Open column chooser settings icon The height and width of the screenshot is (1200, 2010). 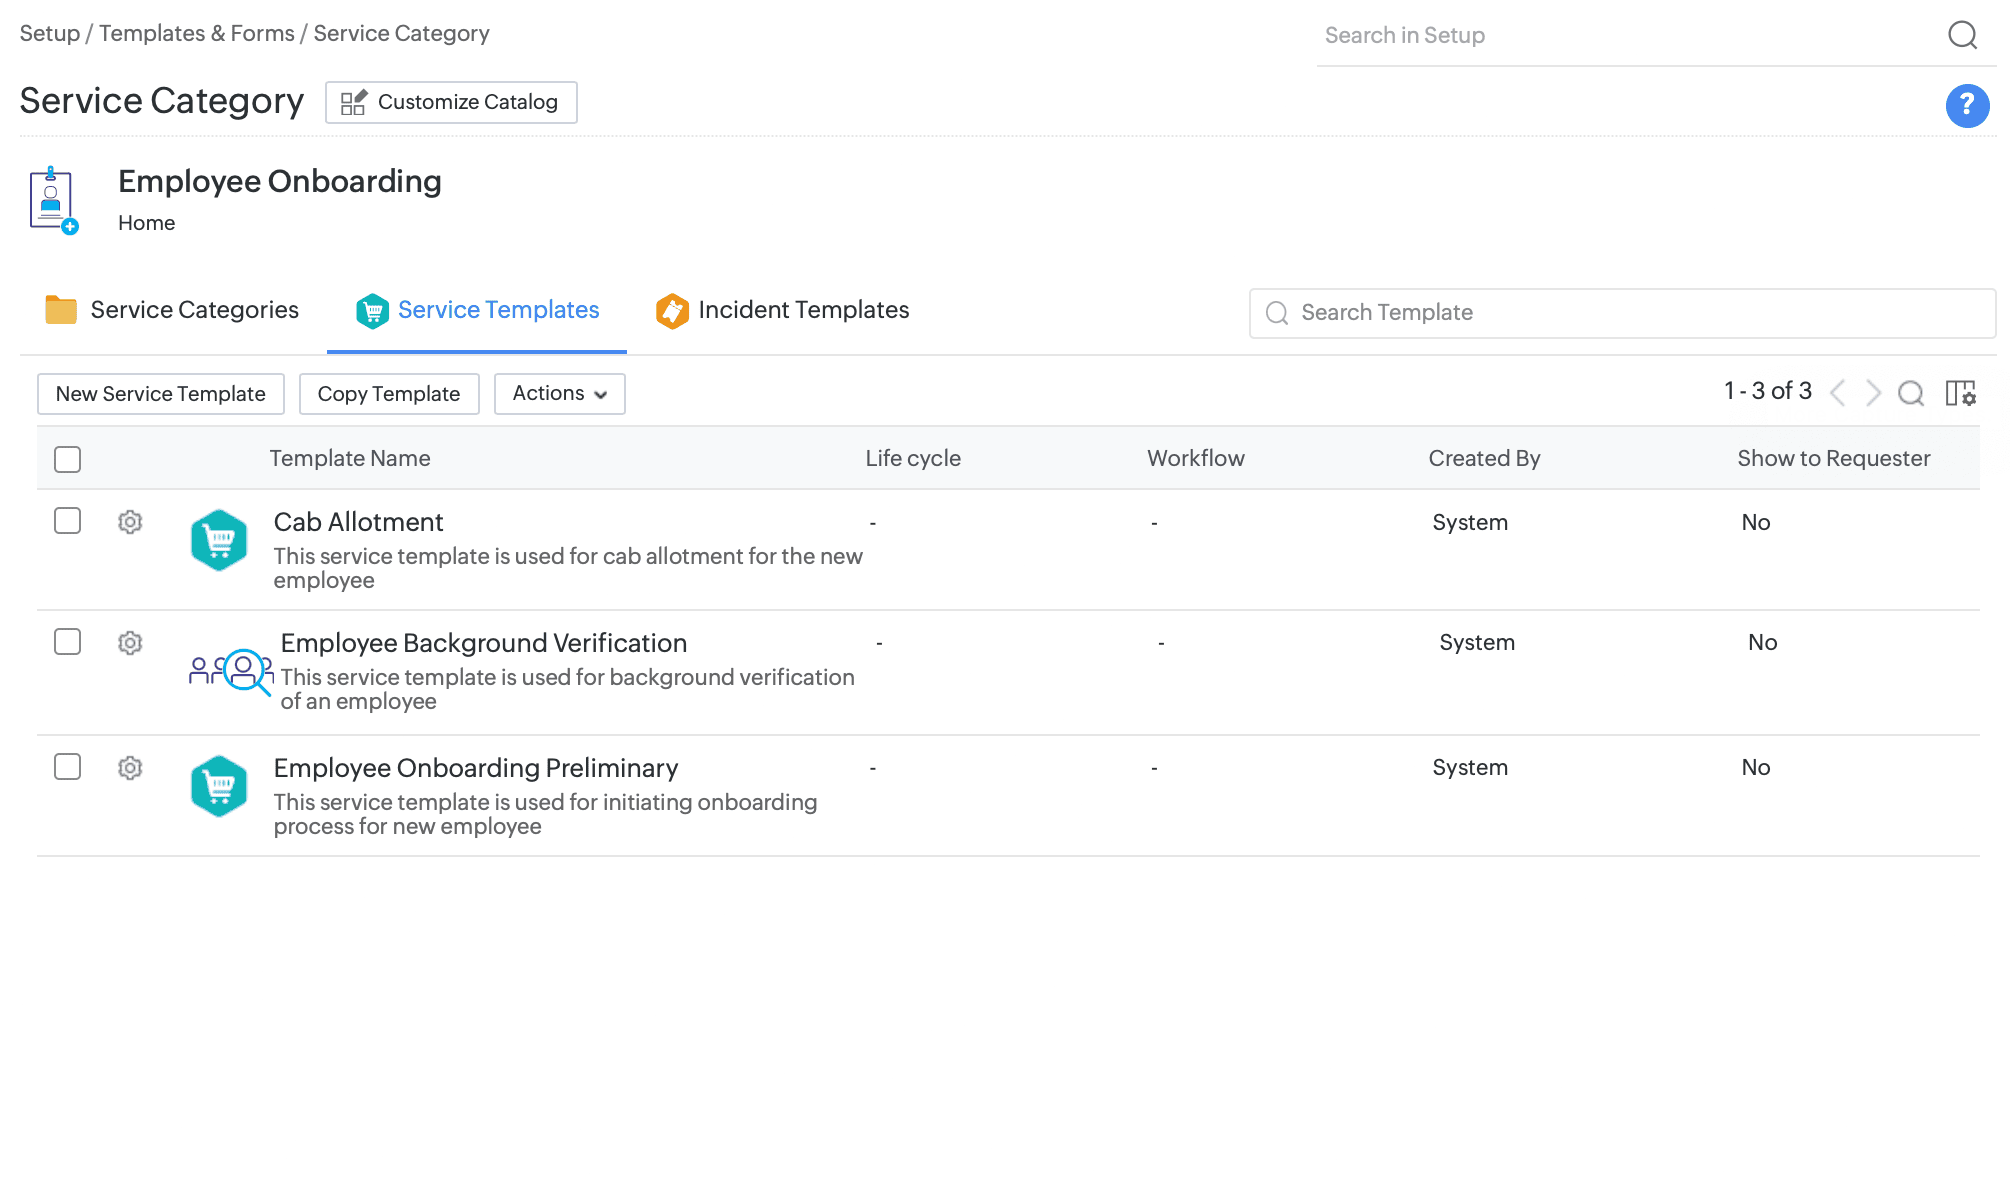(x=1960, y=393)
